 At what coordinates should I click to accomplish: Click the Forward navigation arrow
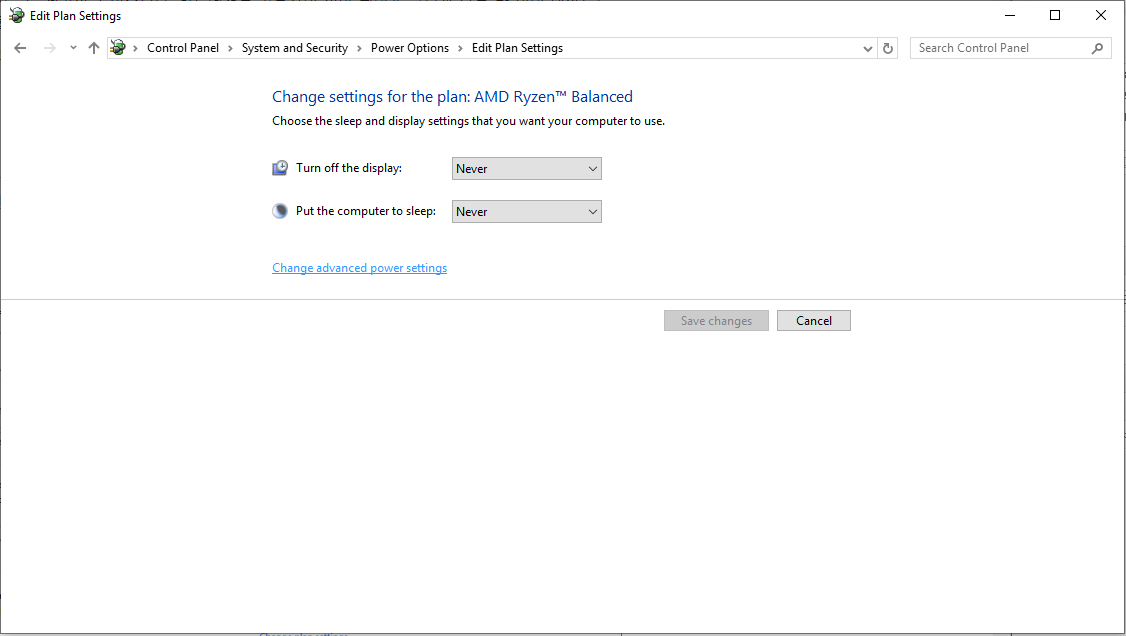click(49, 48)
